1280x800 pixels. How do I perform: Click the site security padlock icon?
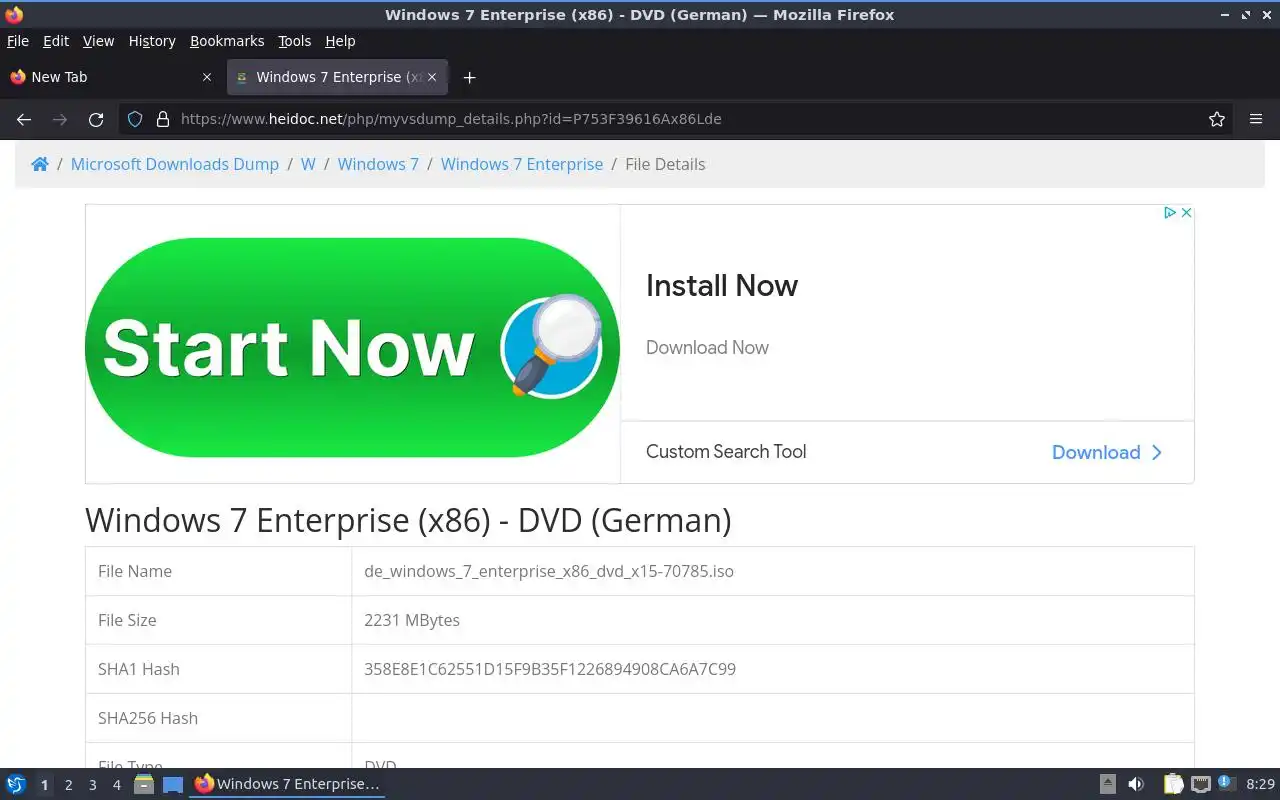pos(163,119)
